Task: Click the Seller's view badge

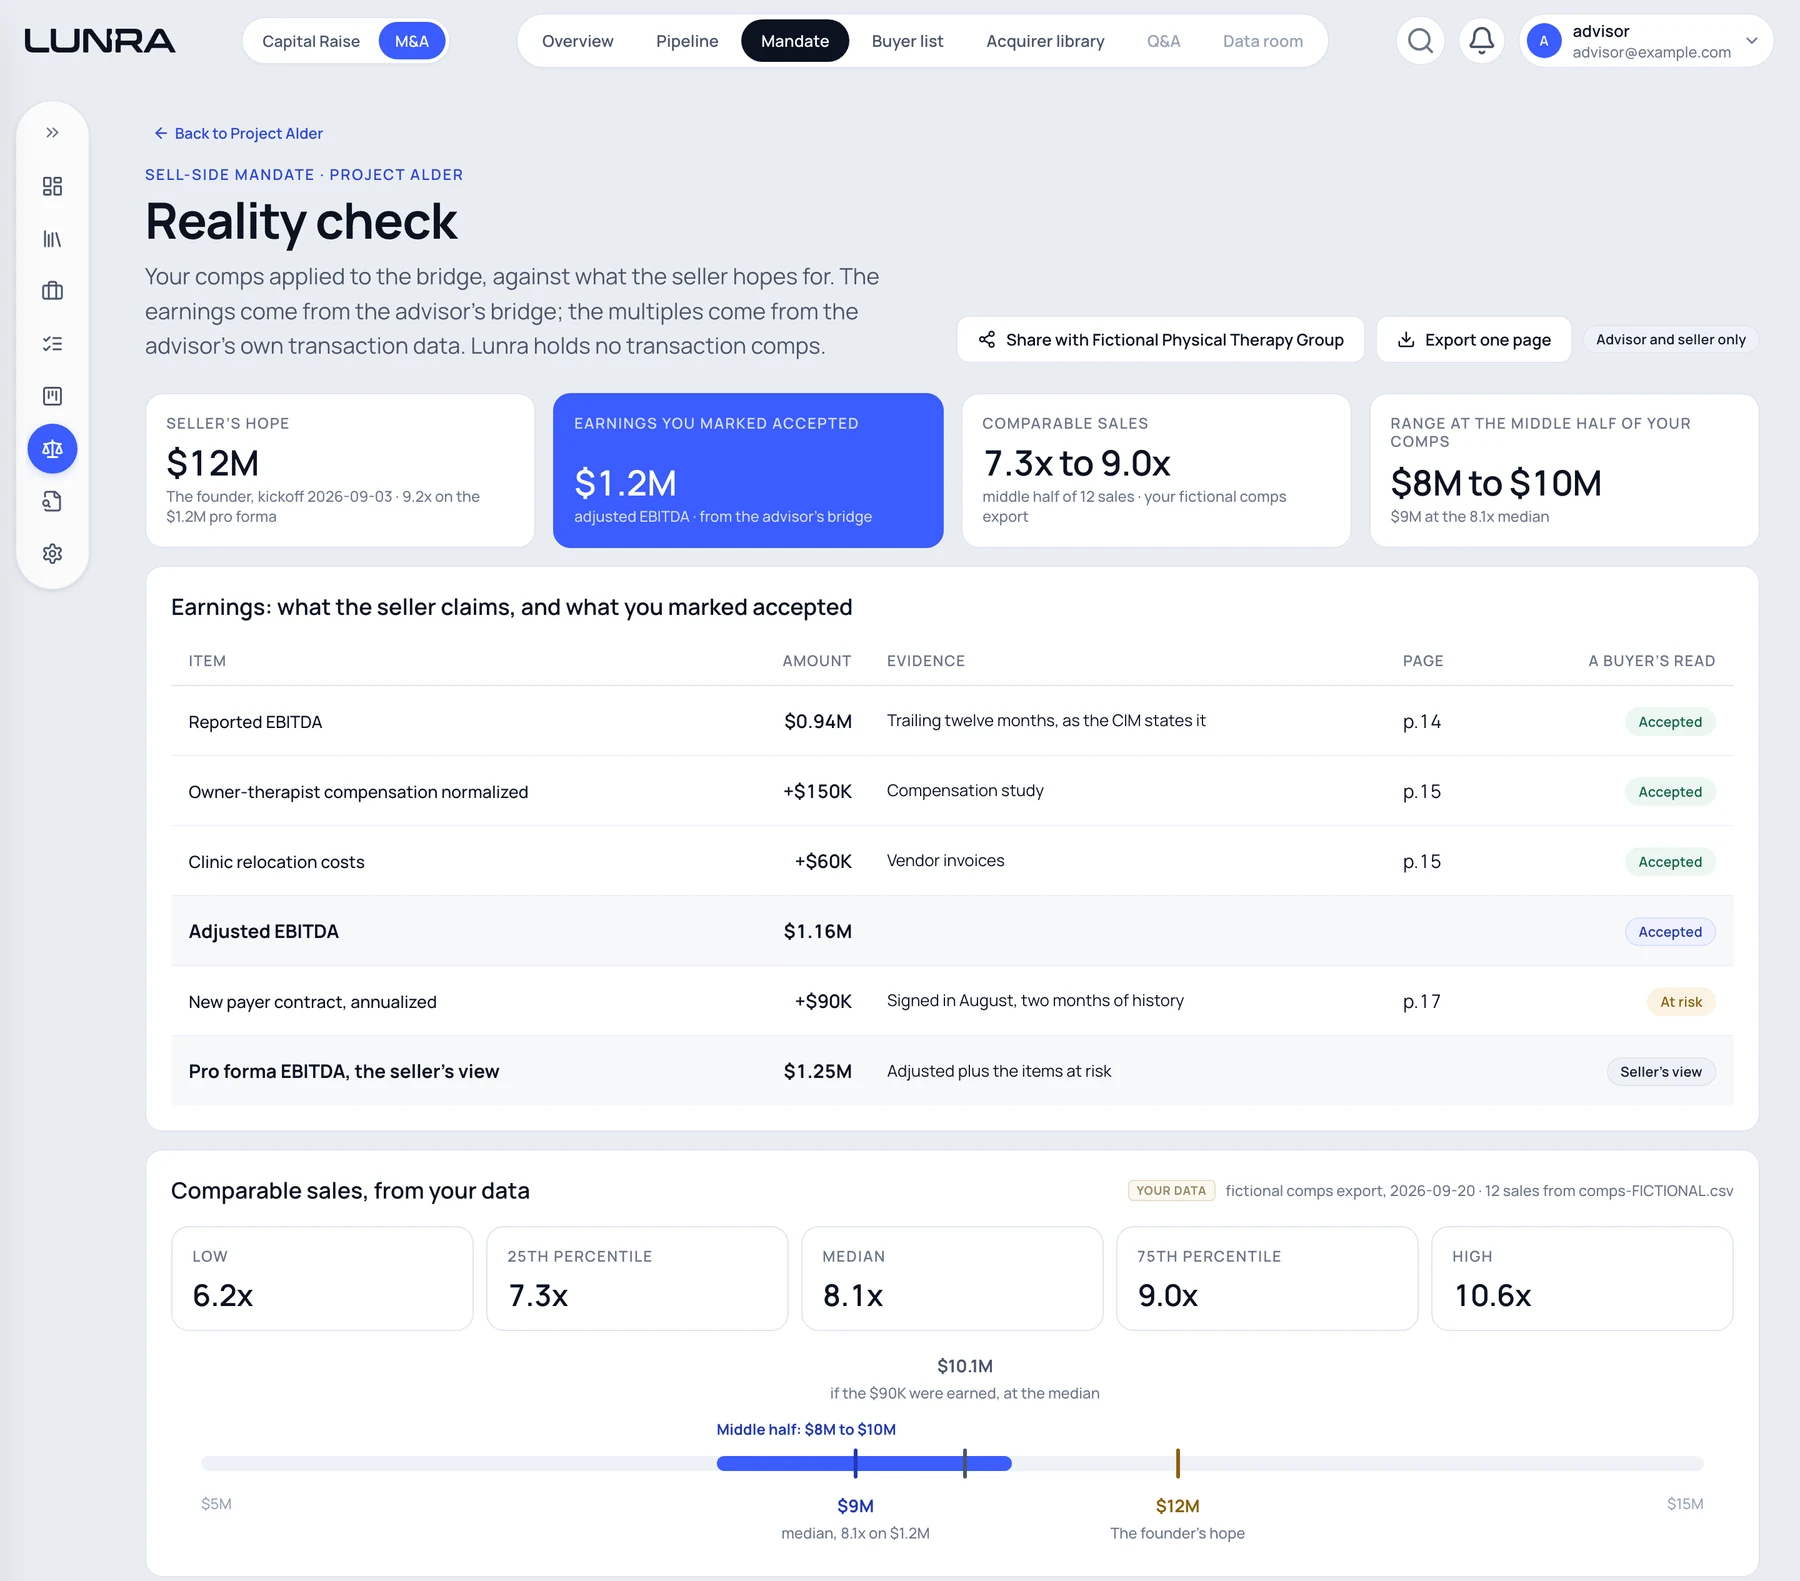Action: 1661,1072
